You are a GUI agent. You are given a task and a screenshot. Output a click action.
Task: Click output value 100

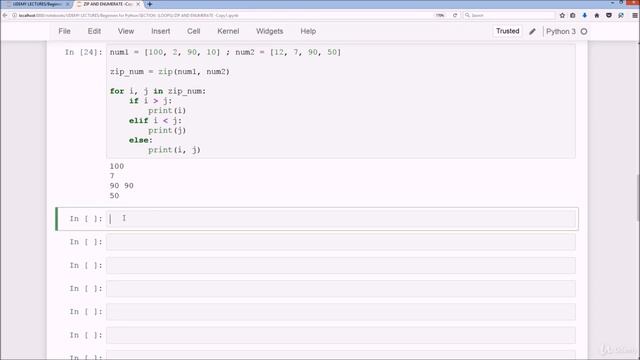tap(117, 166)
